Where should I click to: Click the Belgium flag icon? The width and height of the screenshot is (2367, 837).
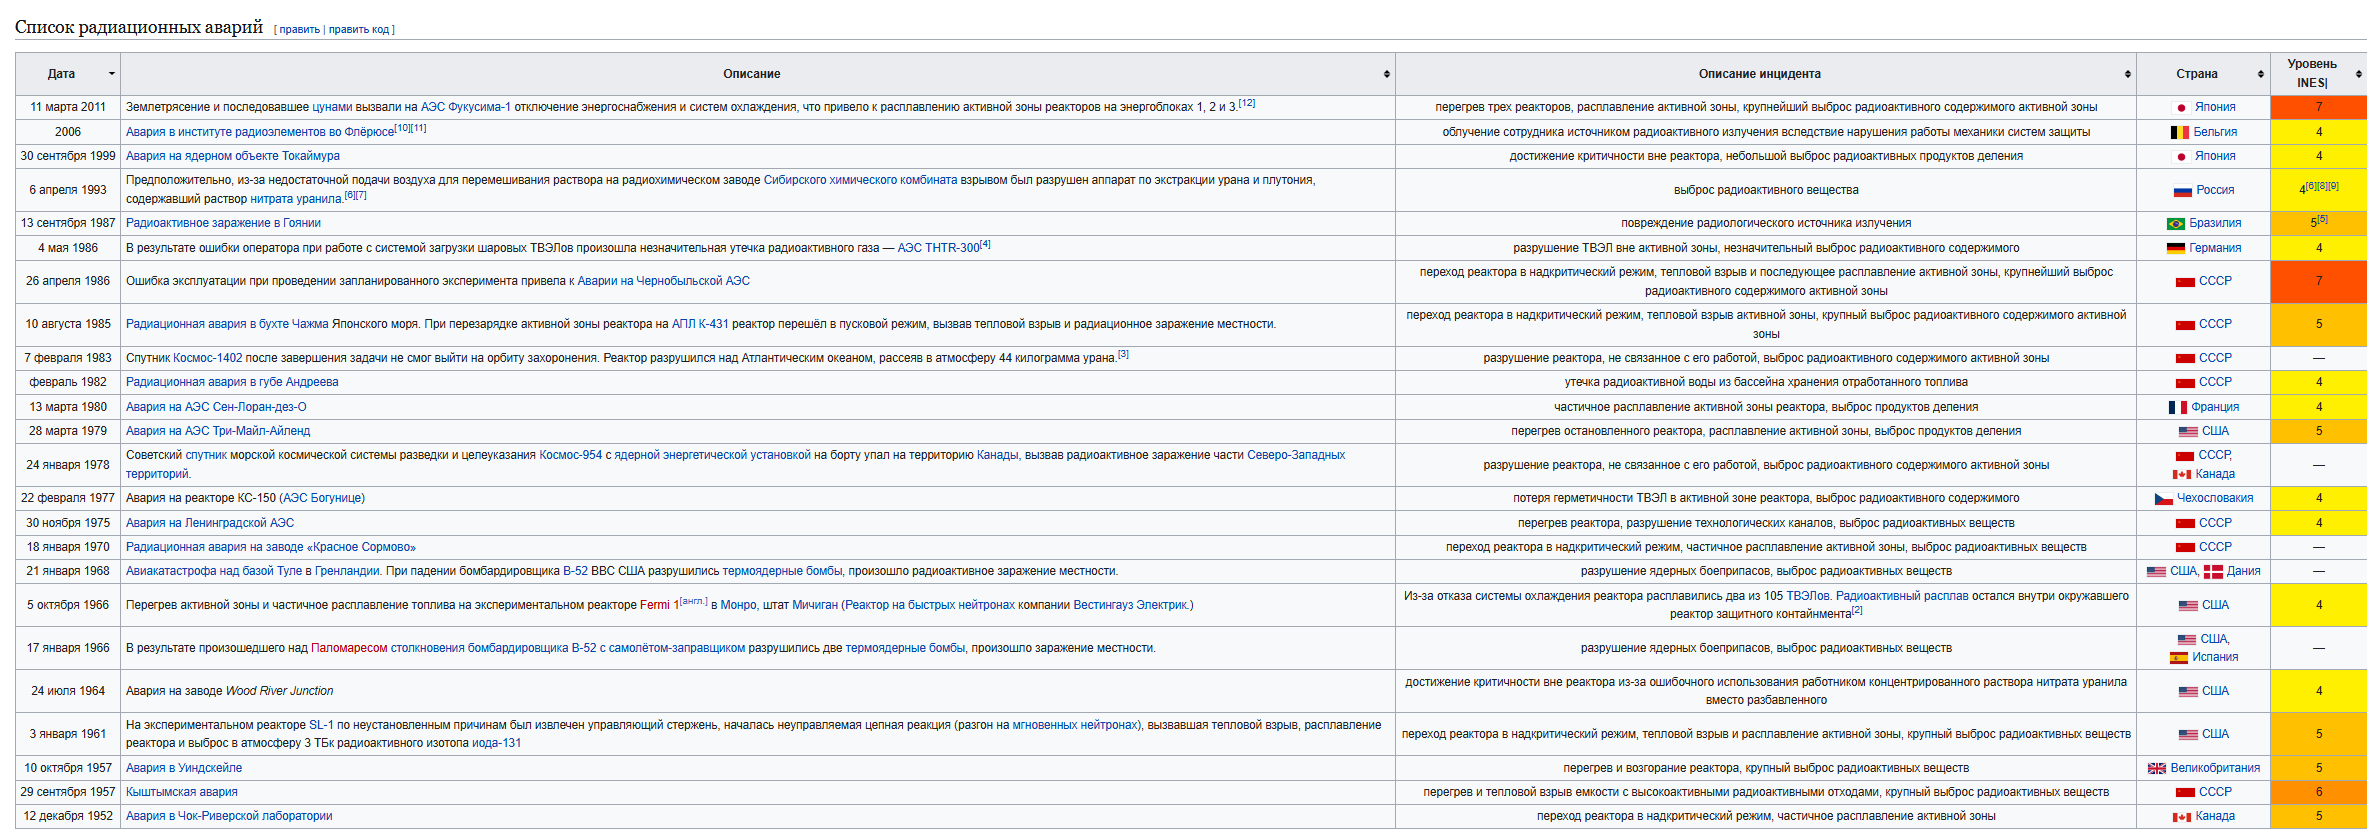pyautogui.click(x=2180, y=132)
